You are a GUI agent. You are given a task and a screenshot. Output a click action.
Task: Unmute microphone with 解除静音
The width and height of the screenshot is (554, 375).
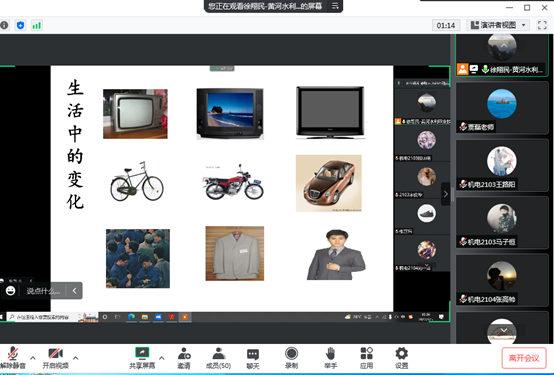click(x=13, y=358)
